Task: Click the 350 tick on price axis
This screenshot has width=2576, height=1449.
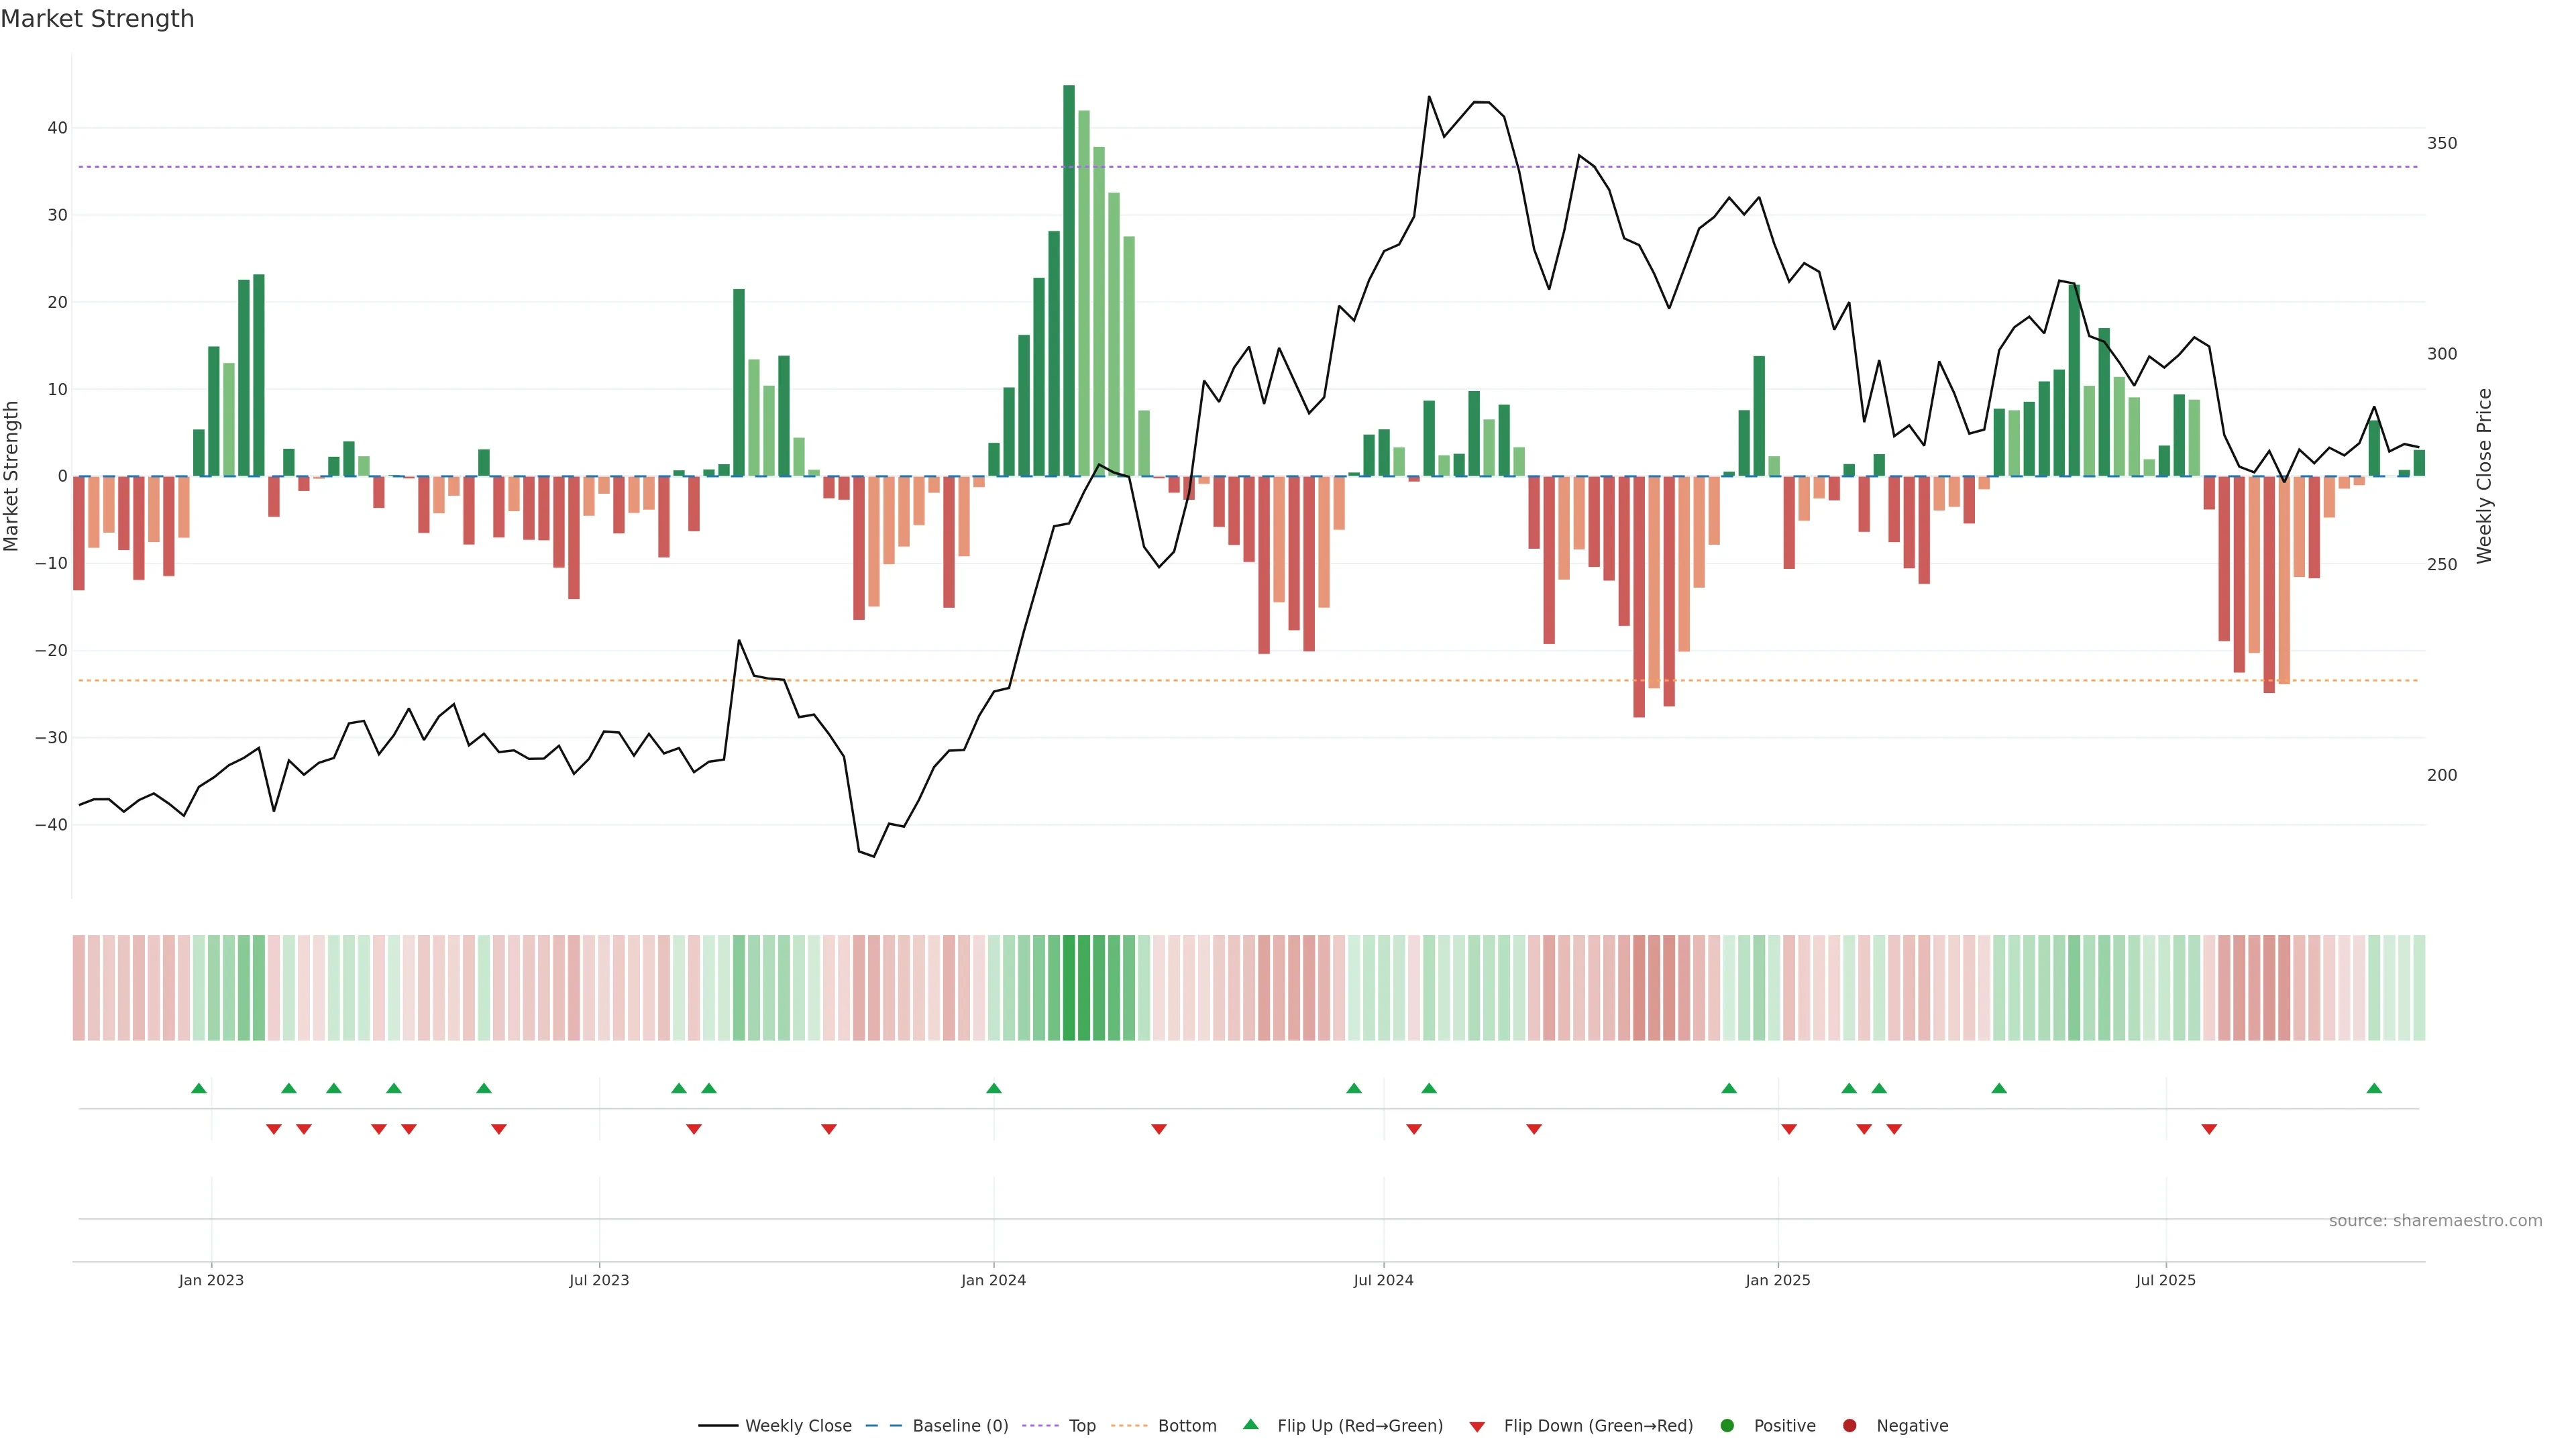Action: coord(2441,143)
